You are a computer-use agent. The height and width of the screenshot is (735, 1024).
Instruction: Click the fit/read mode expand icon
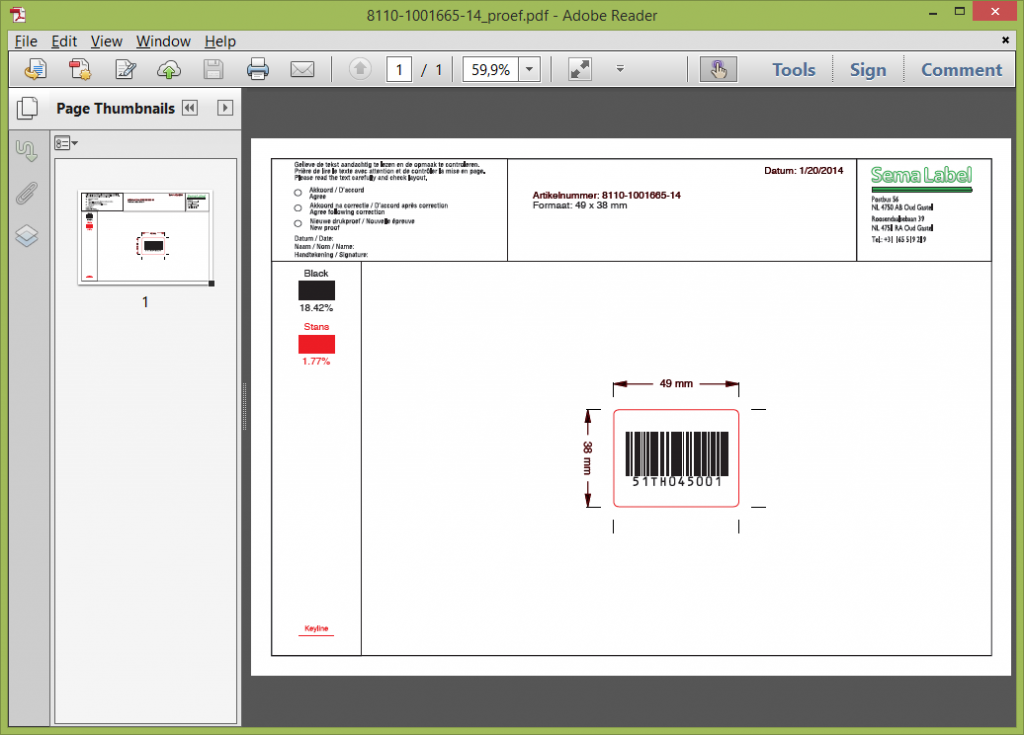(580, 69)
